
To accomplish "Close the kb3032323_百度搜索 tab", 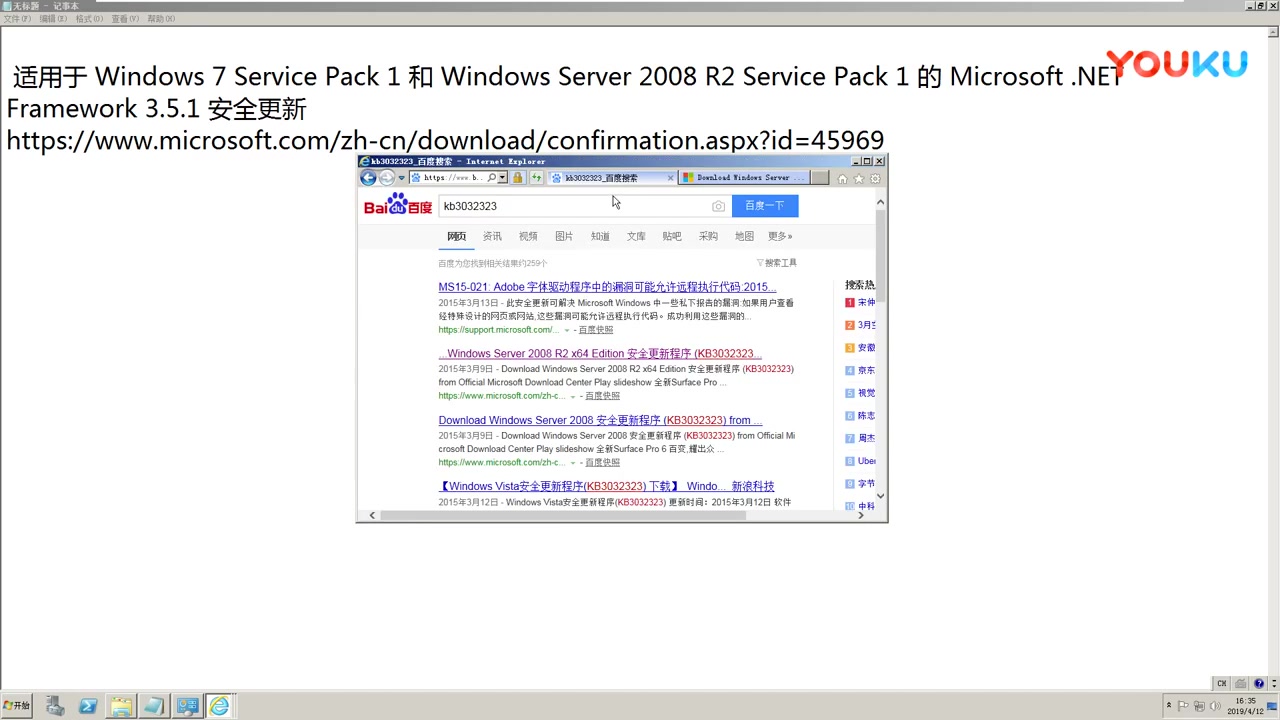I will (670, 178).
